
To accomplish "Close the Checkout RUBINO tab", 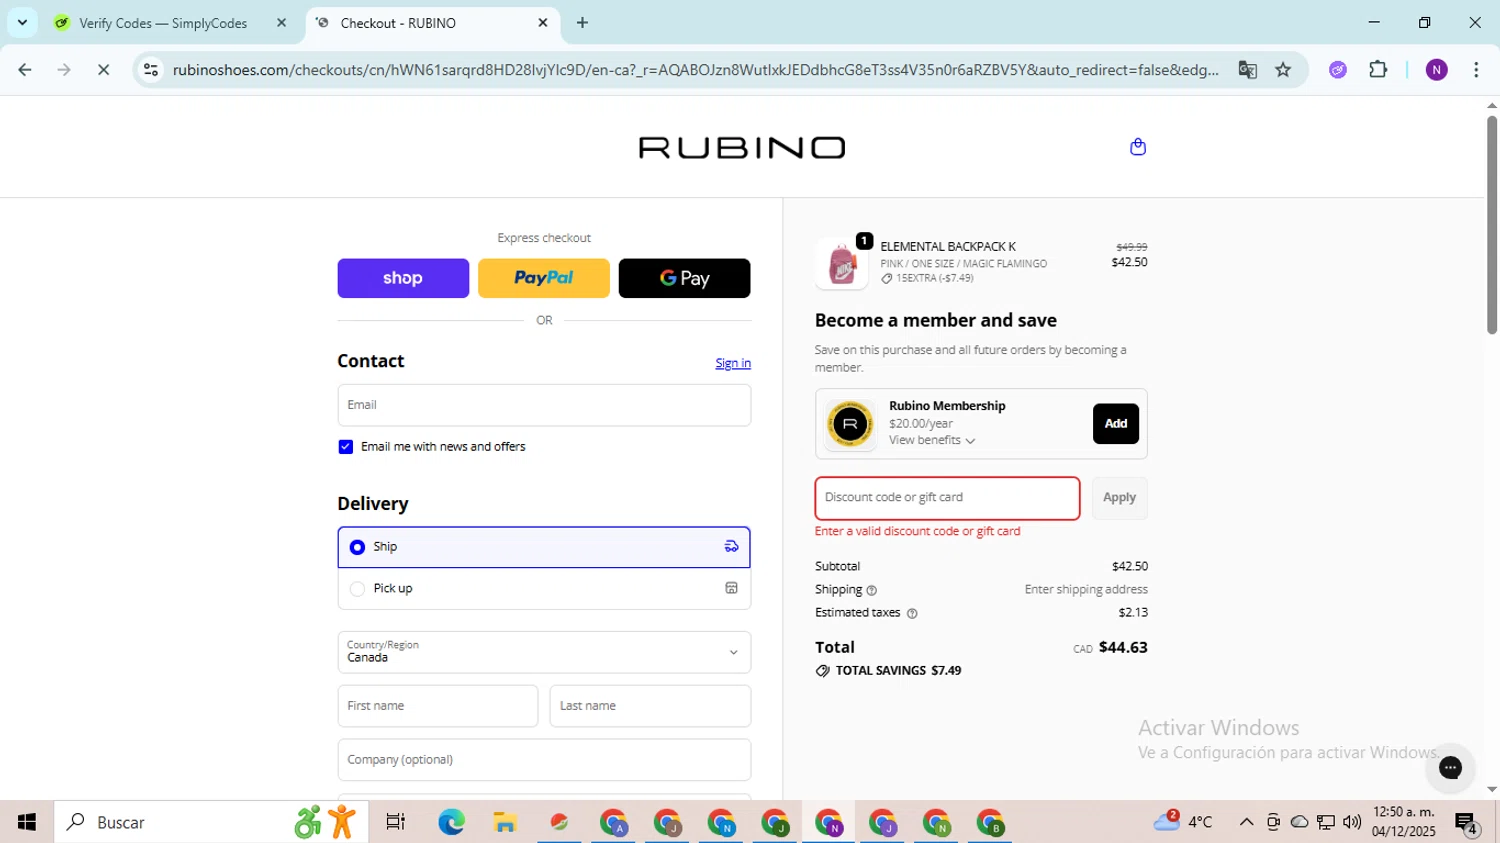I will (543, 23).
